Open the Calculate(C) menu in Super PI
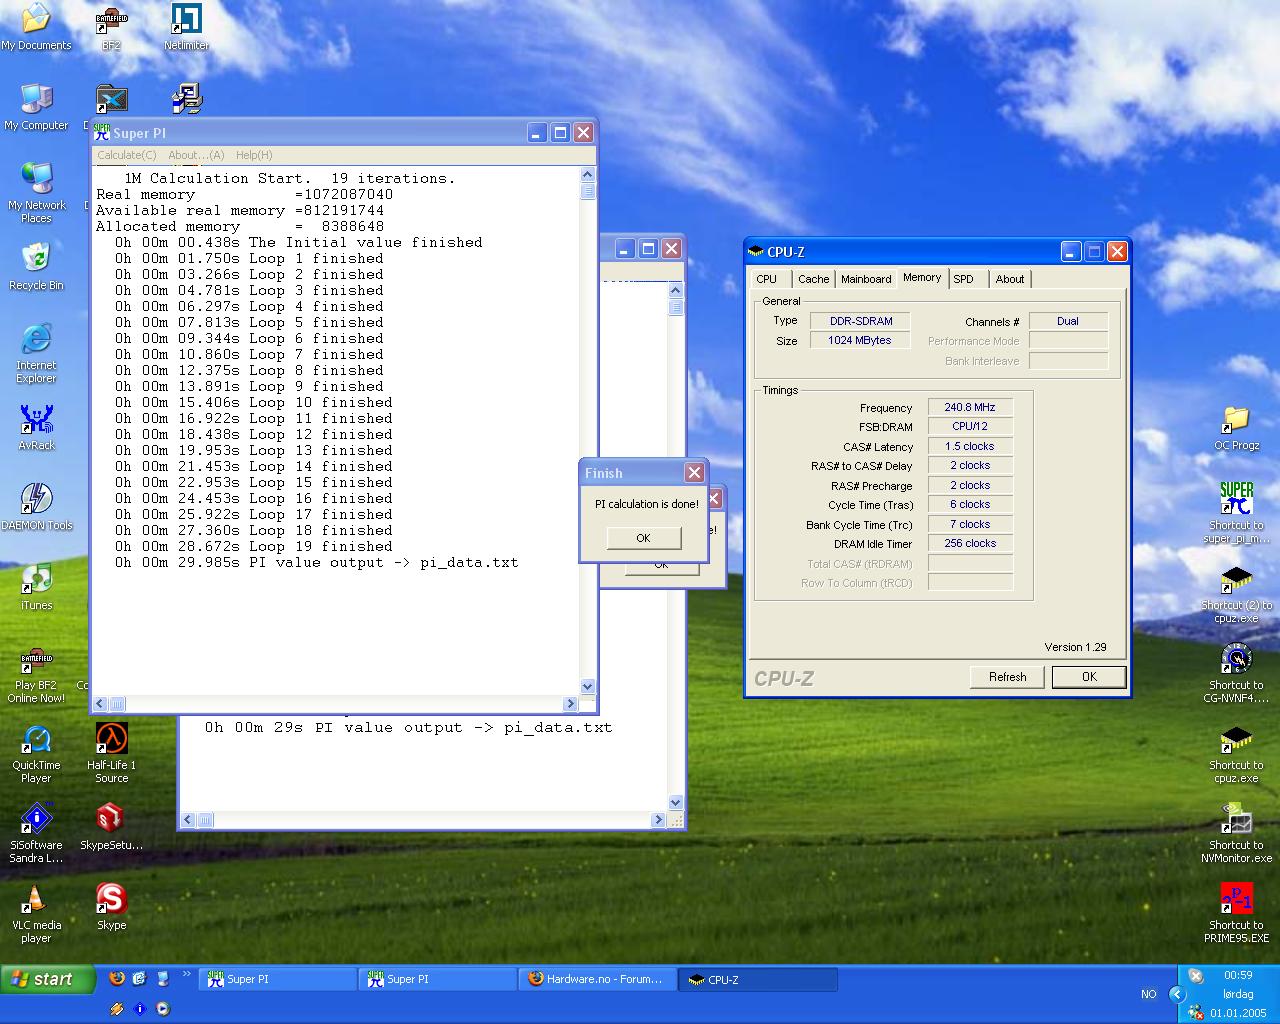 tap(126, 155)
